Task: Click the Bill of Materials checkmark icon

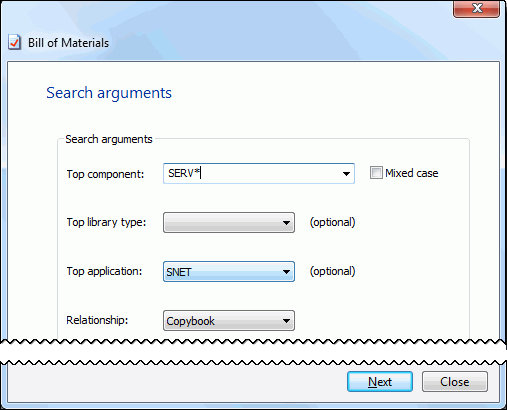Action: [14, 43]
